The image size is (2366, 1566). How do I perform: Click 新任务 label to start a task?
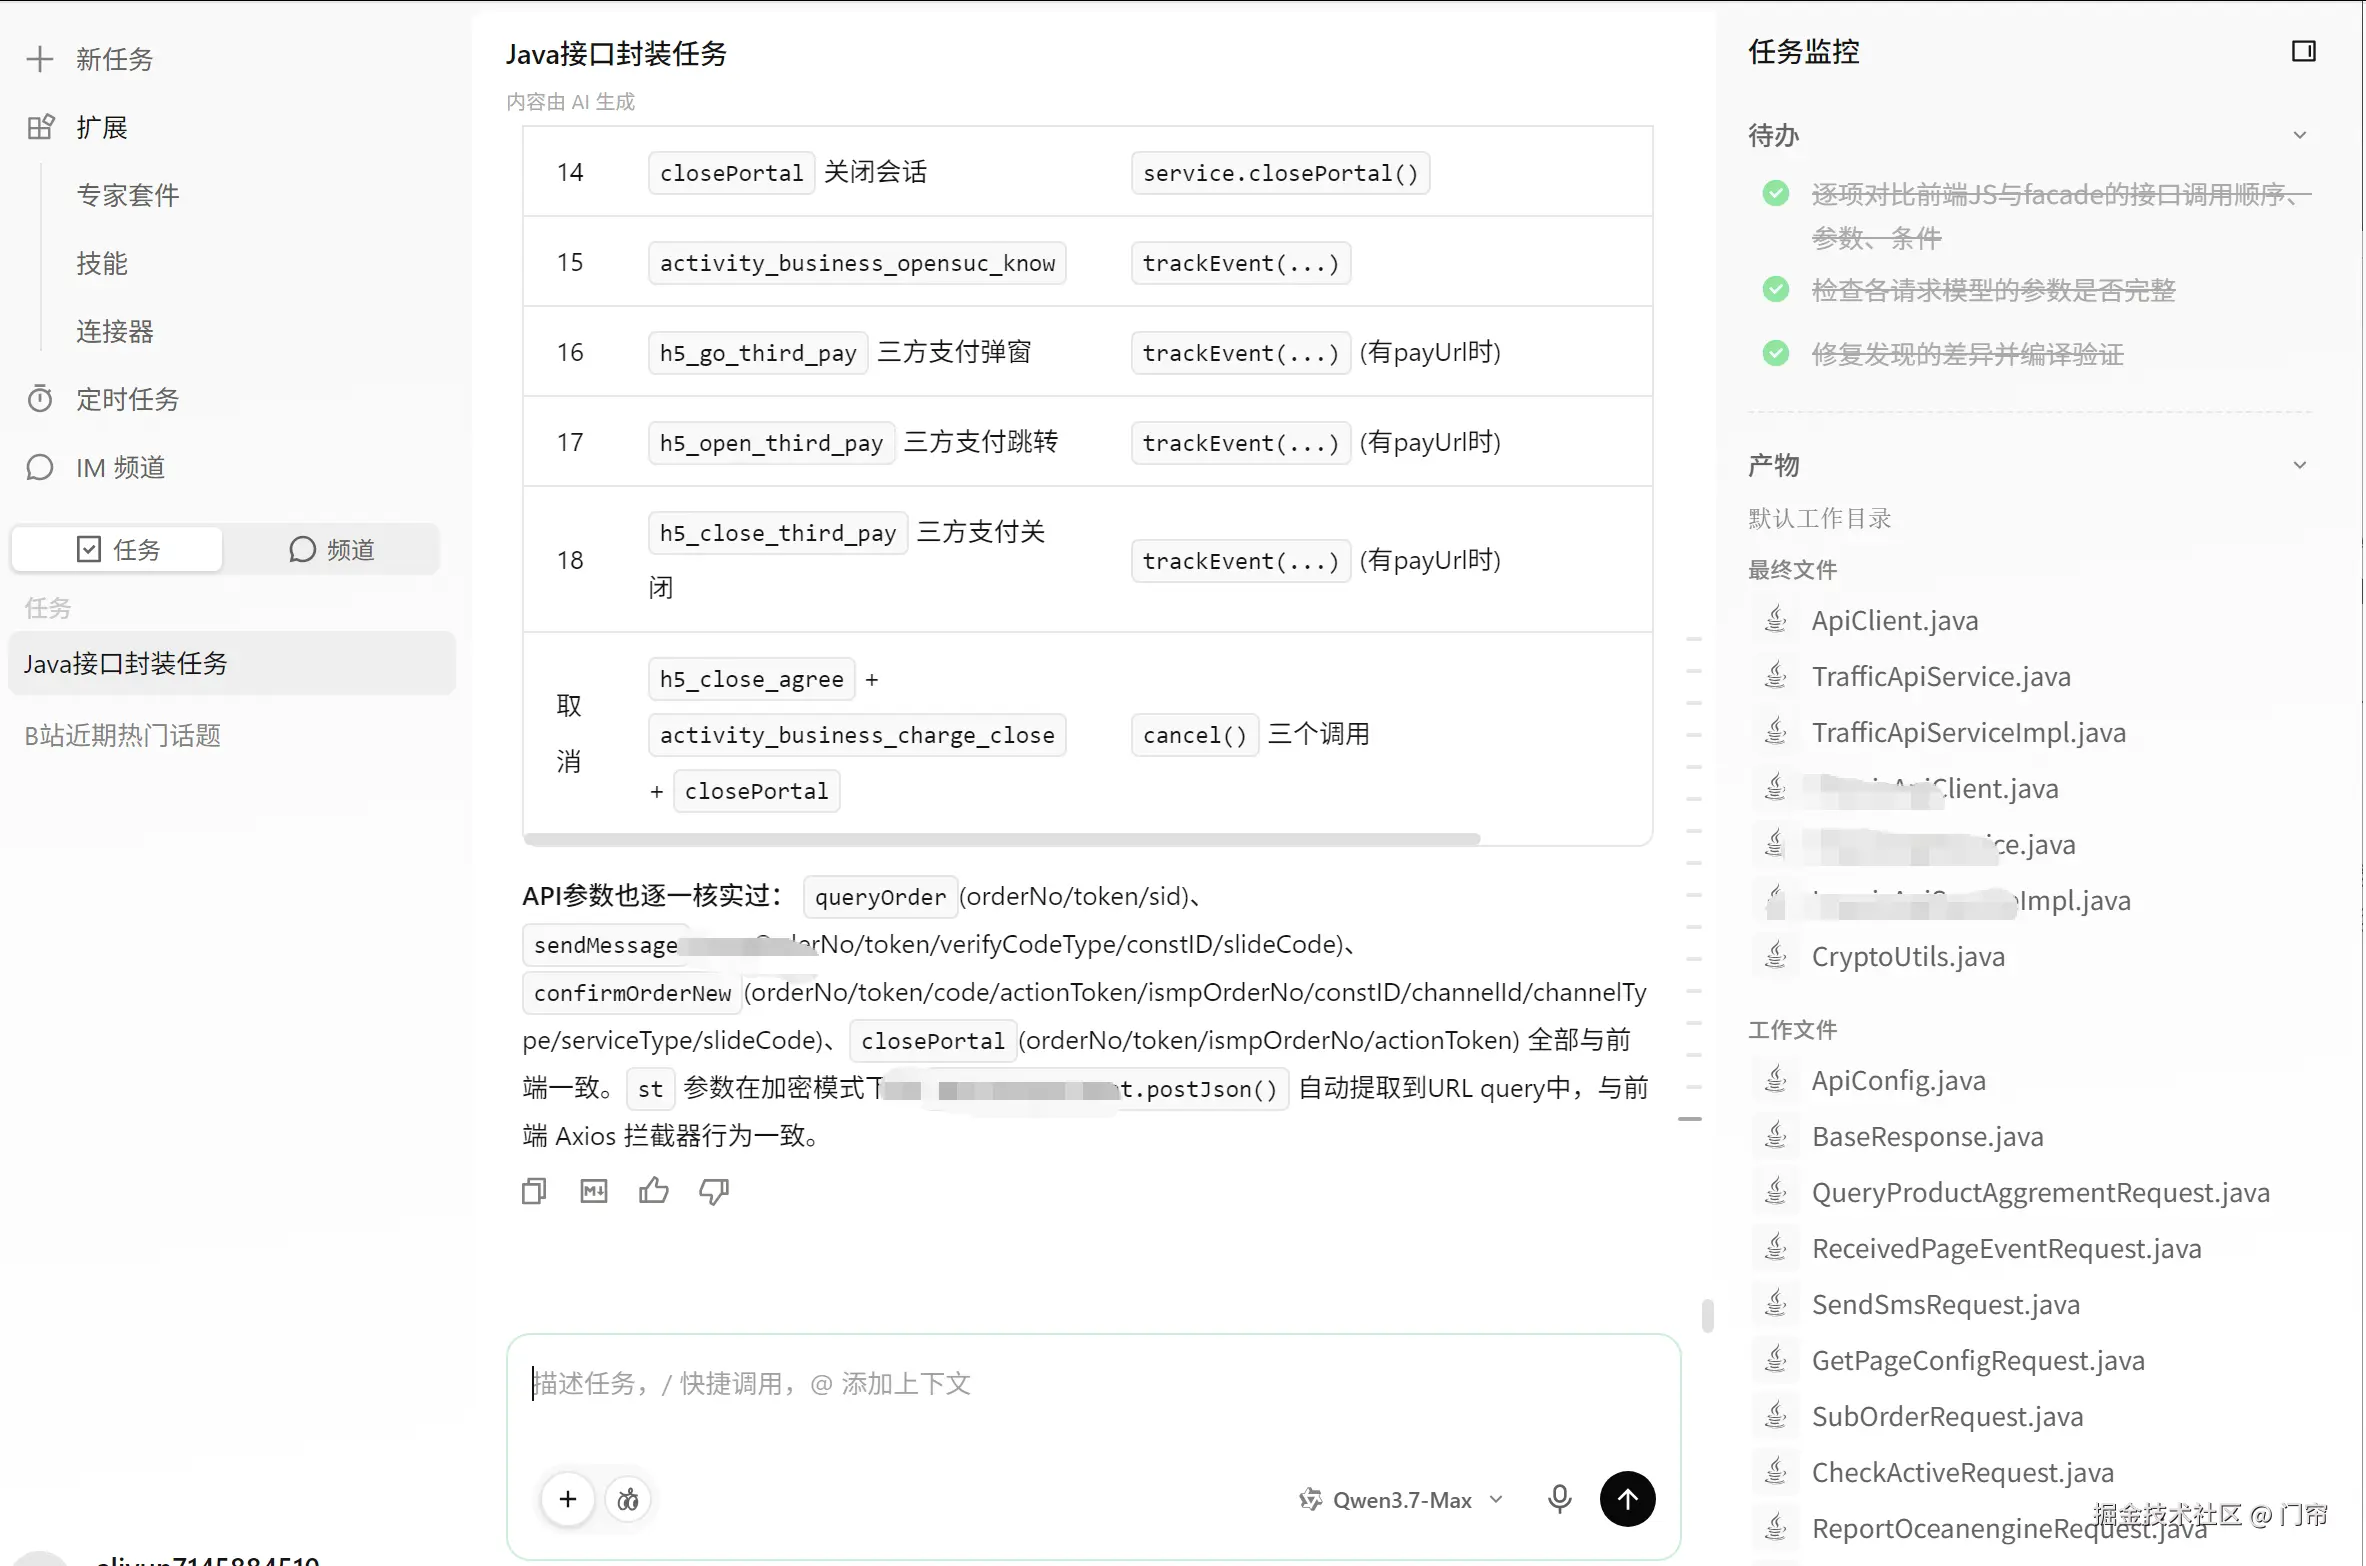(x=115, y=59)
